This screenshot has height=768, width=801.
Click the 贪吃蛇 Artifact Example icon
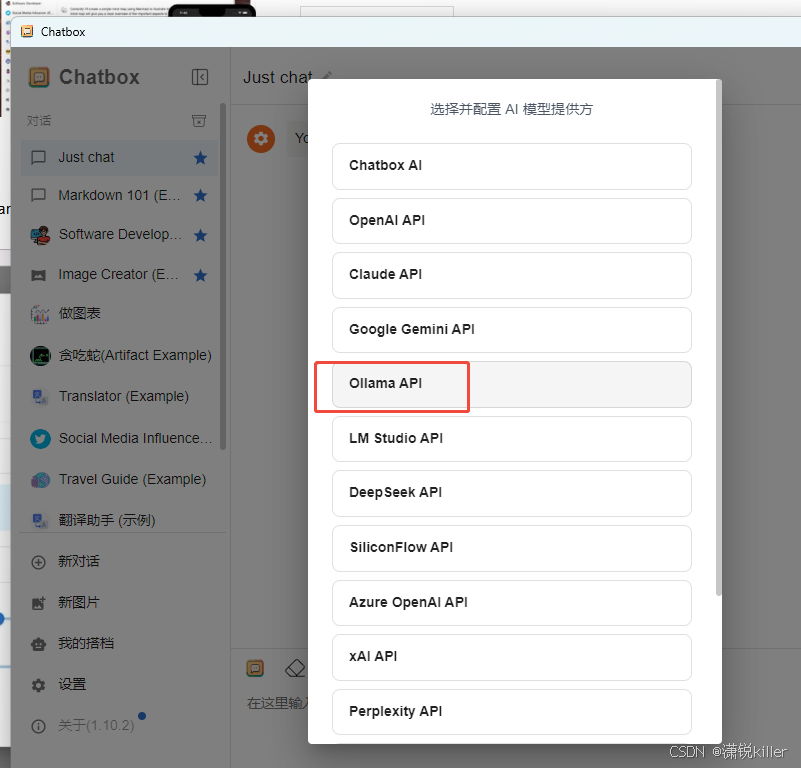pos(40,356)
